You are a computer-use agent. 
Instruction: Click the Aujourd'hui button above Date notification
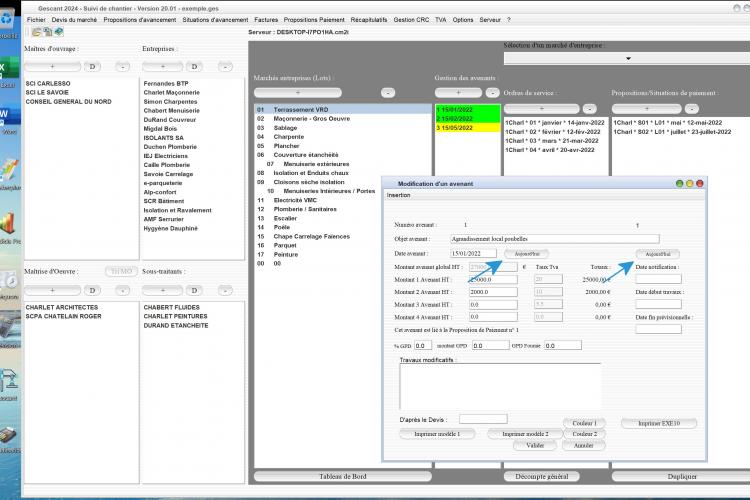click(x=658, y=254)
